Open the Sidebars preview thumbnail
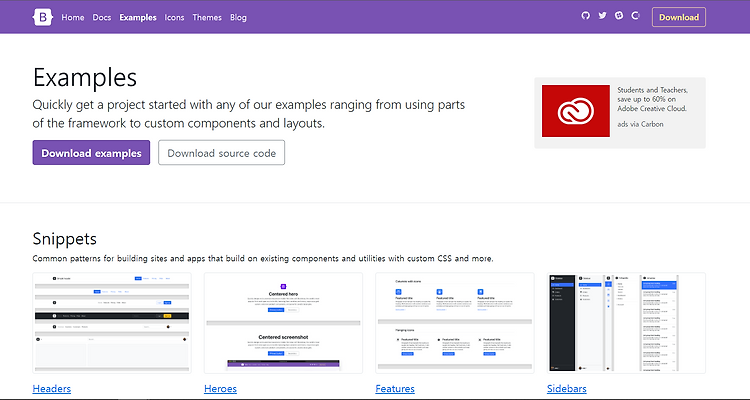 coord(626,323)
